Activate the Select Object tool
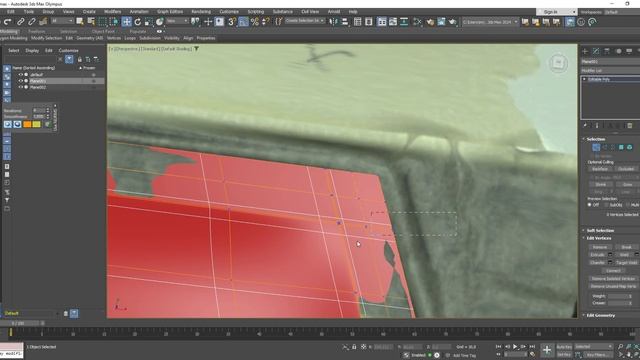640x360 pixels. [x=80, y=22]
